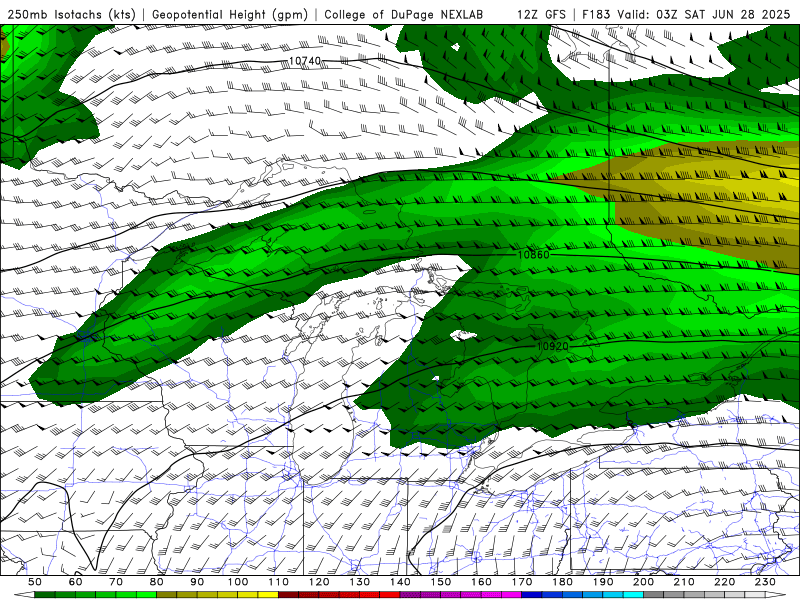Click the 200 value on the color scale
800x600 pixels.
coord(643,582)
